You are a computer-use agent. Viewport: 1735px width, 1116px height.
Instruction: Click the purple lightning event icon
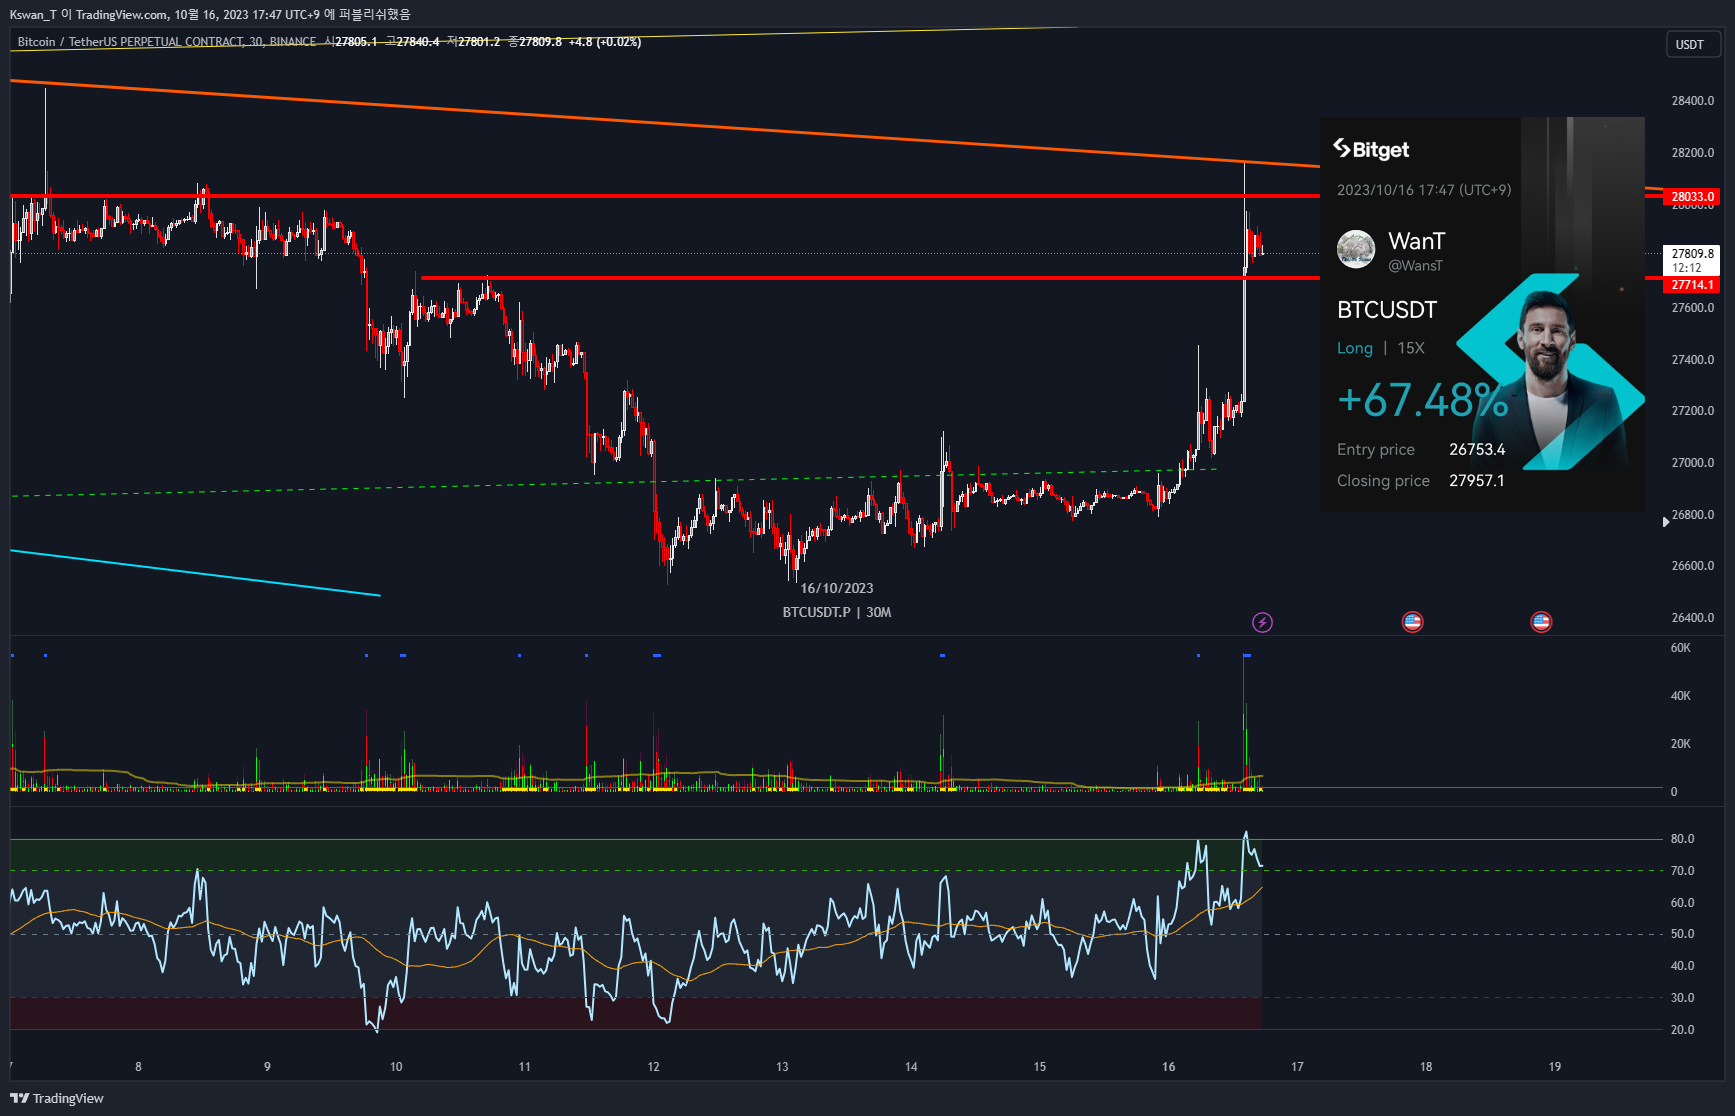[1263, 623]
